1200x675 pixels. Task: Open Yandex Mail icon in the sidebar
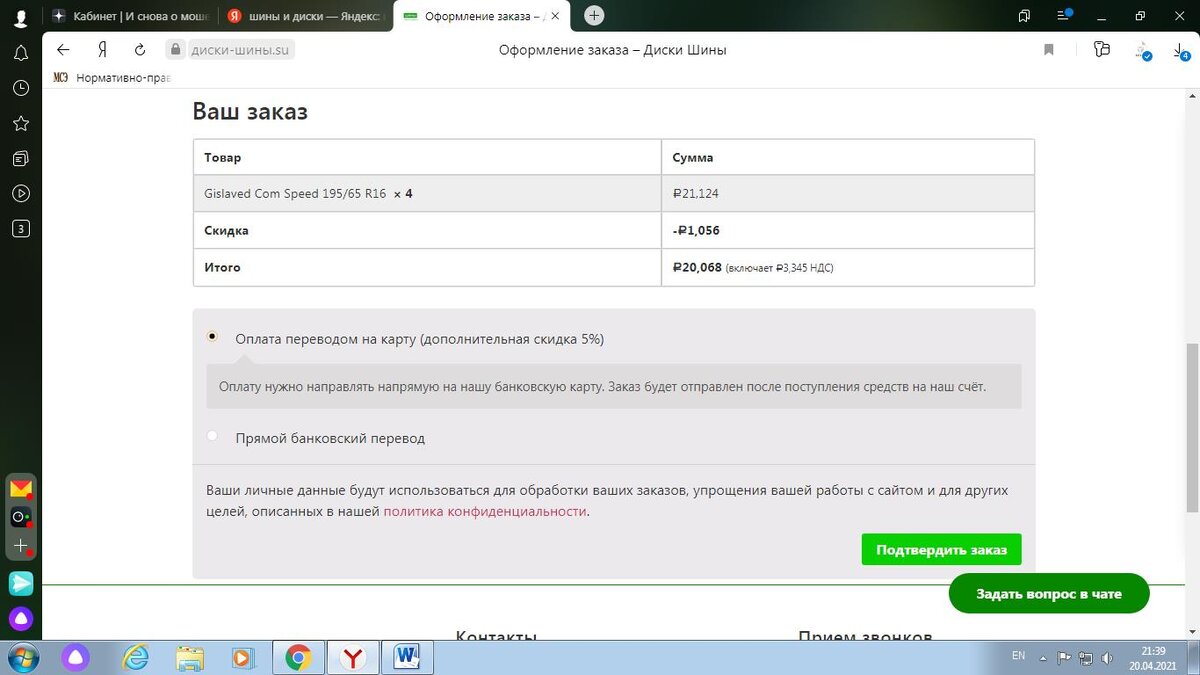tap(21, 489)
